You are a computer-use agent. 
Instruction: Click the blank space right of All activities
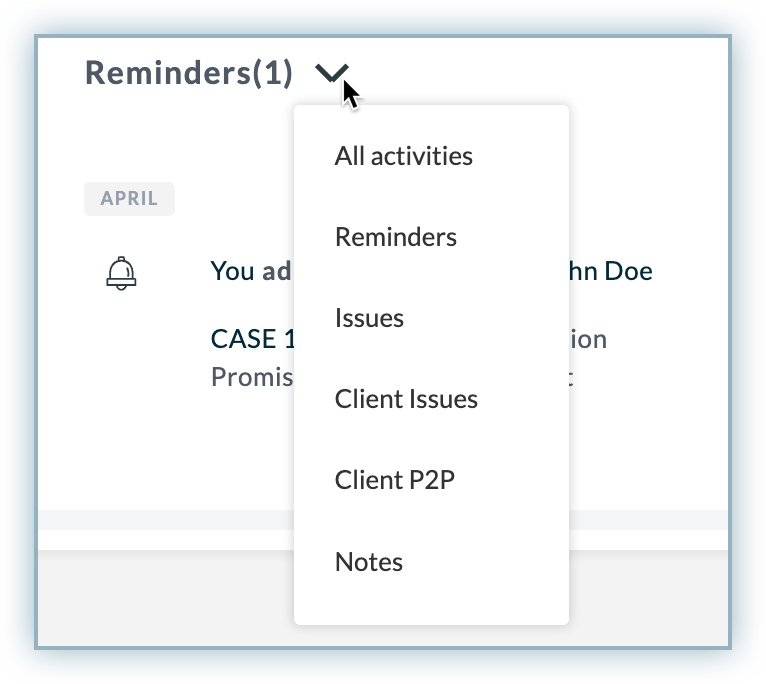point(520,156)
